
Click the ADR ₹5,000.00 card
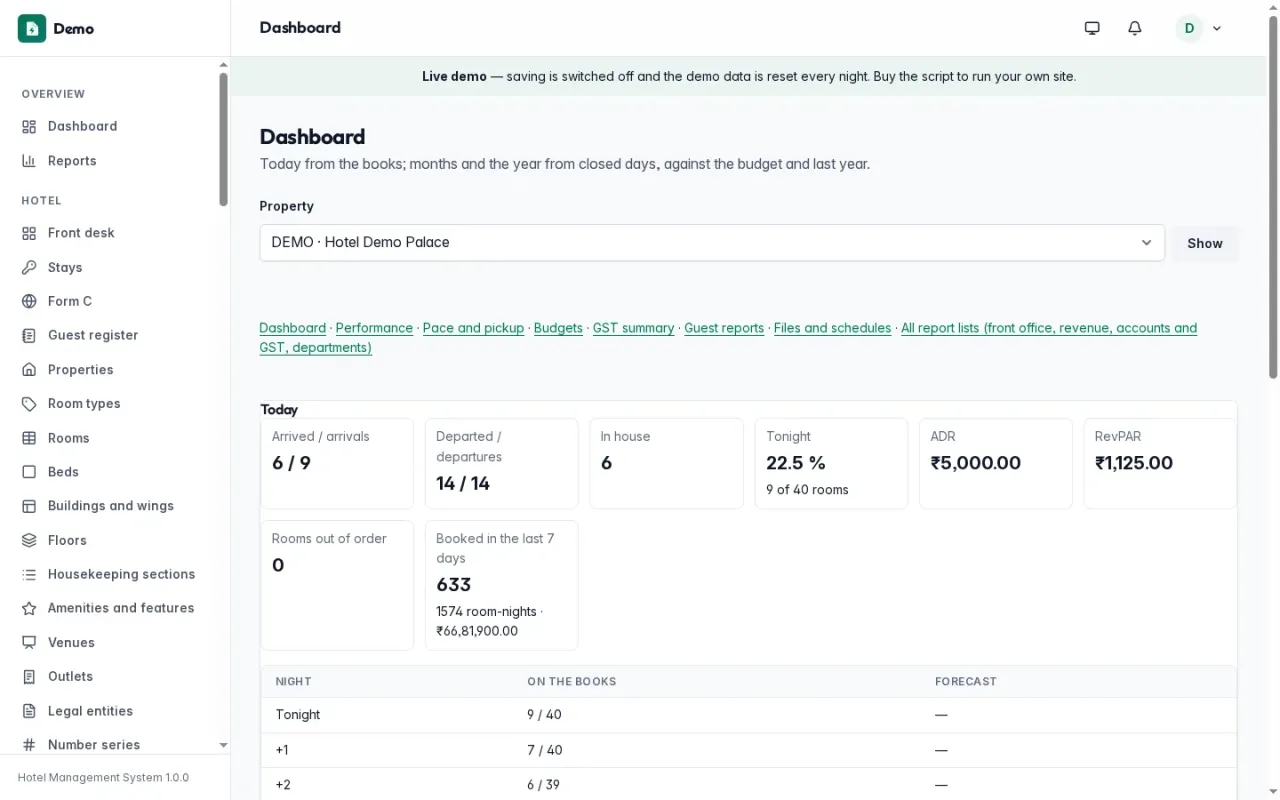pyautogui.click(x=995, y=464)
